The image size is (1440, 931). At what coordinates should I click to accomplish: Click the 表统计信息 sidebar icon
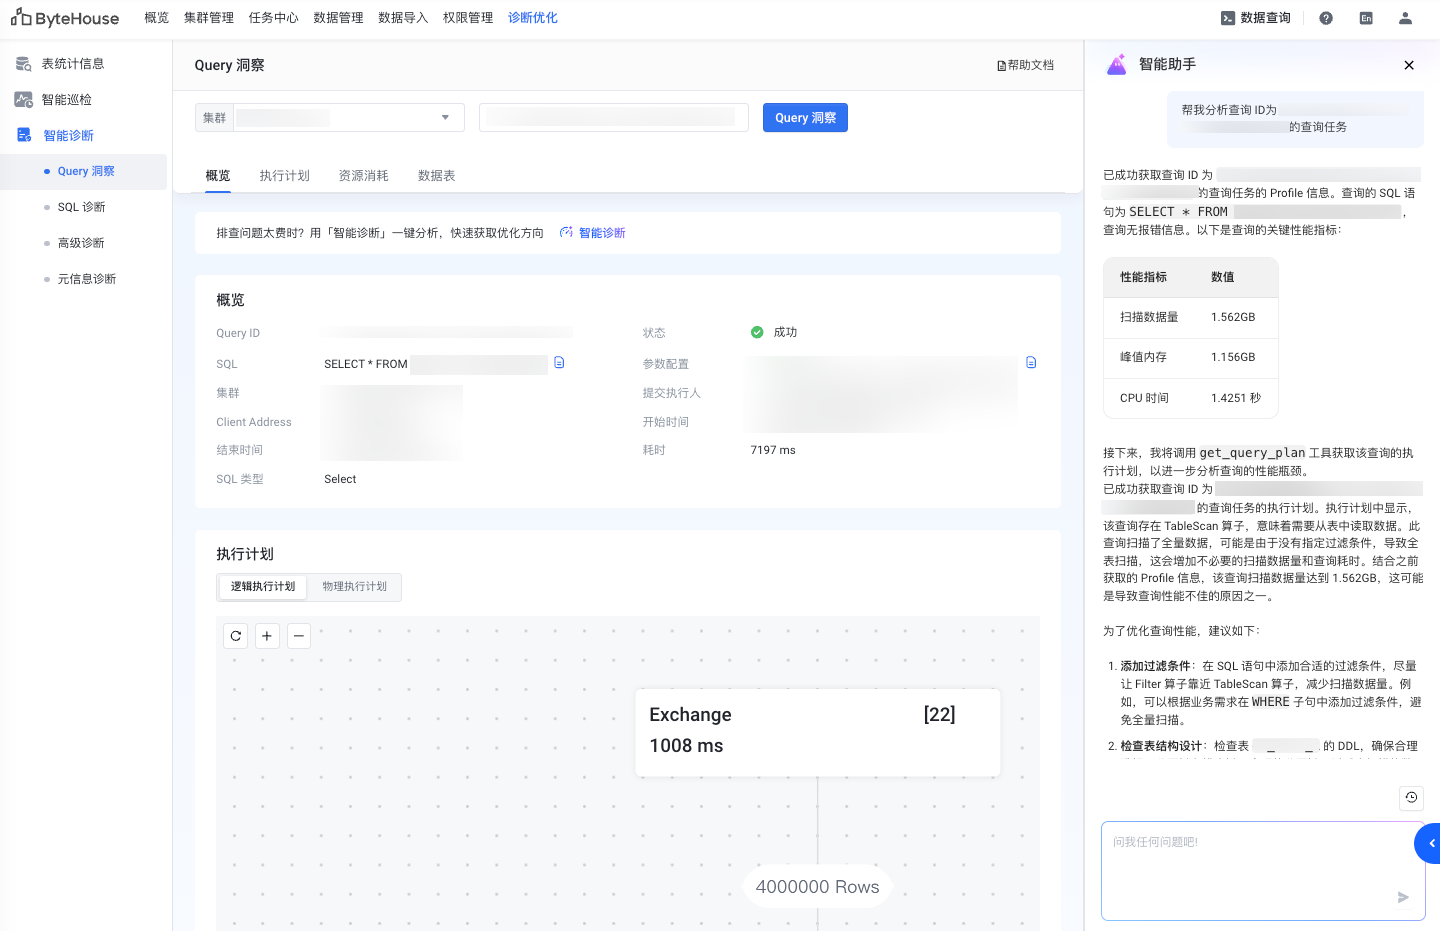(x=23, y=64)
